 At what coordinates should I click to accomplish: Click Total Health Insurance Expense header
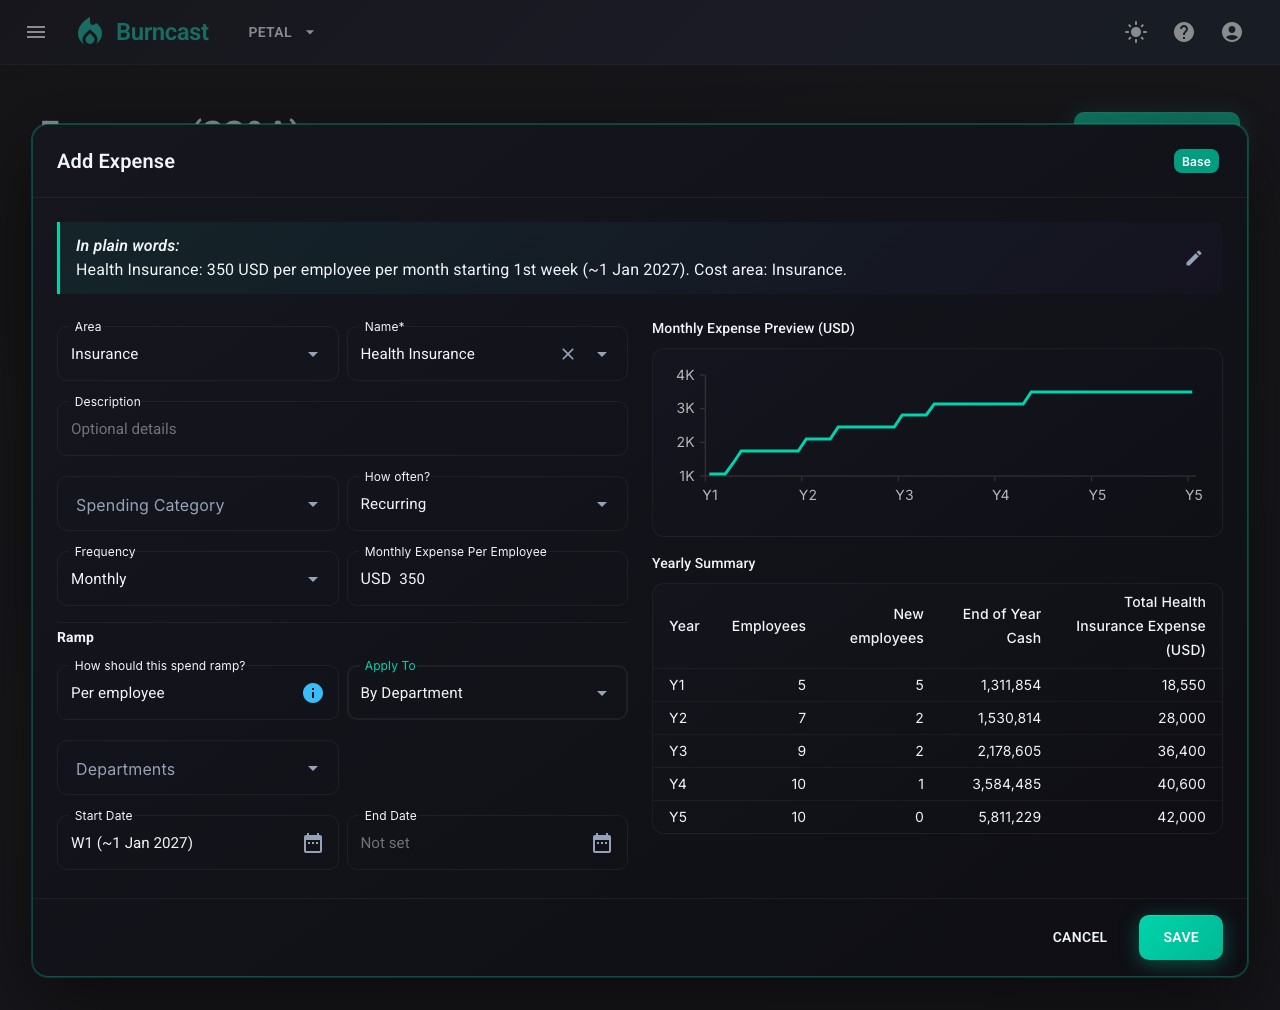[1141, 626]
